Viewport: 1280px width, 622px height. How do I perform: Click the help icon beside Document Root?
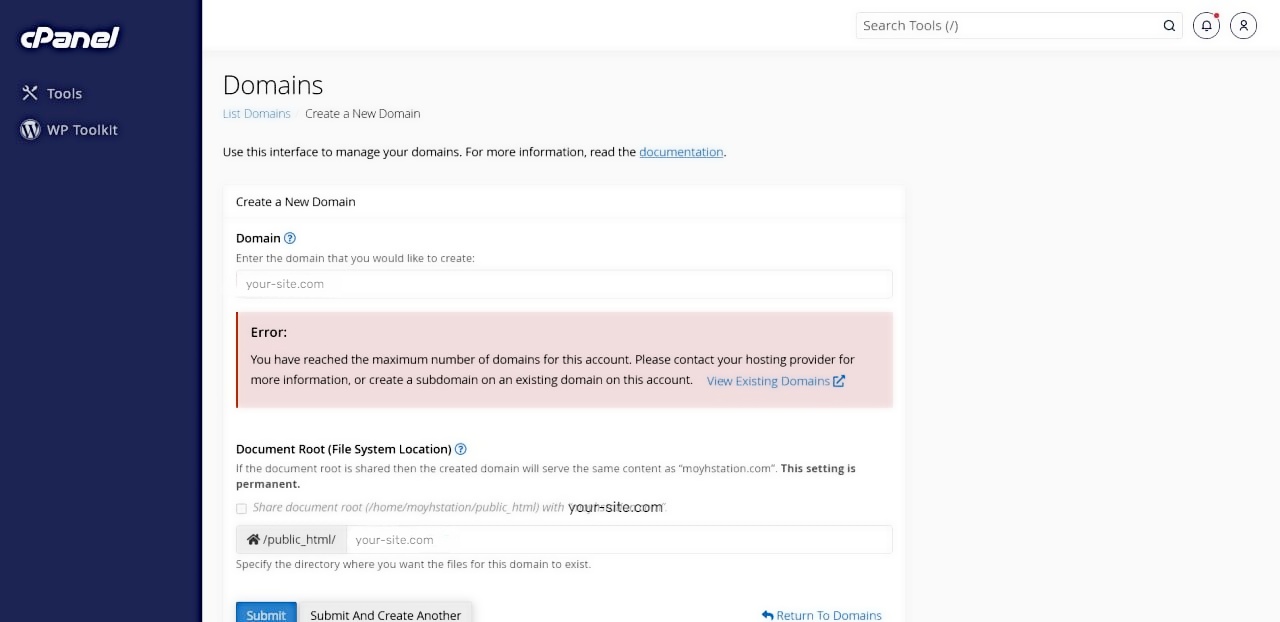click(x=461, y=450)
